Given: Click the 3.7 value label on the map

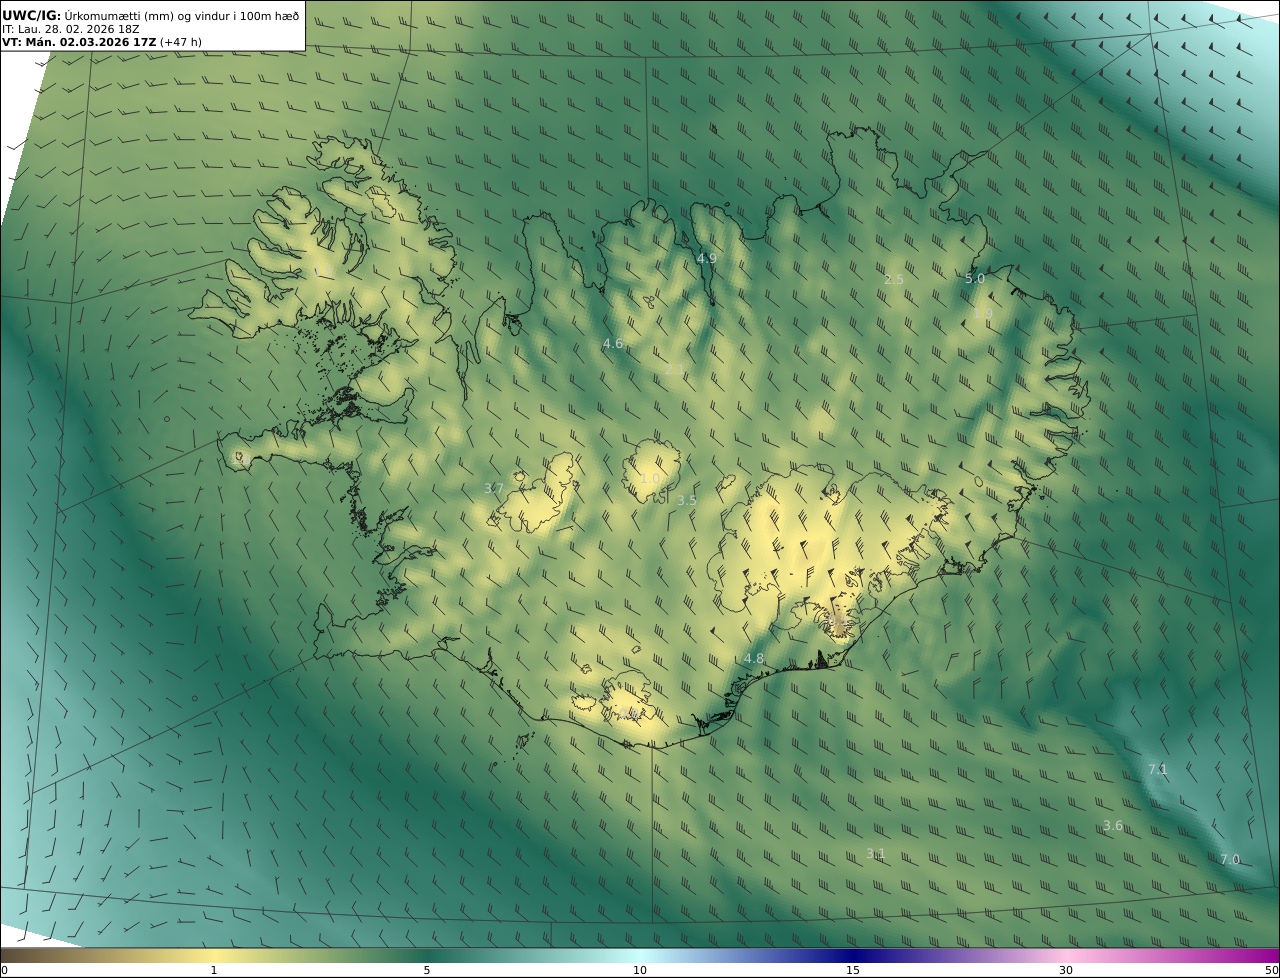Looking at the screenshot, I should [x=493, y=488].
